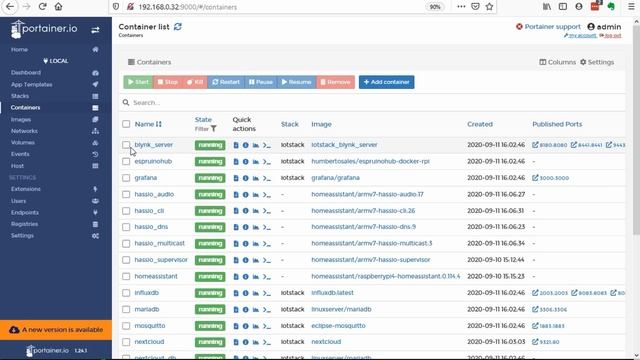Refresh the container list with the reload icon
This screenshot has width=640, height=360.
pyautogui.click(x=178, y=27)
